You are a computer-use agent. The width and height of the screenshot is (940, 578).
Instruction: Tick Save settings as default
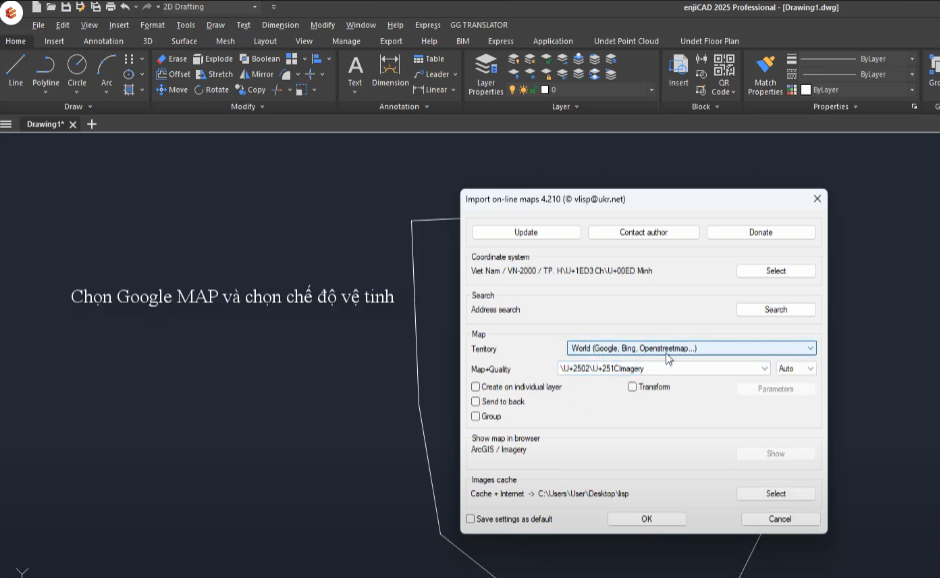pos(471,519)
